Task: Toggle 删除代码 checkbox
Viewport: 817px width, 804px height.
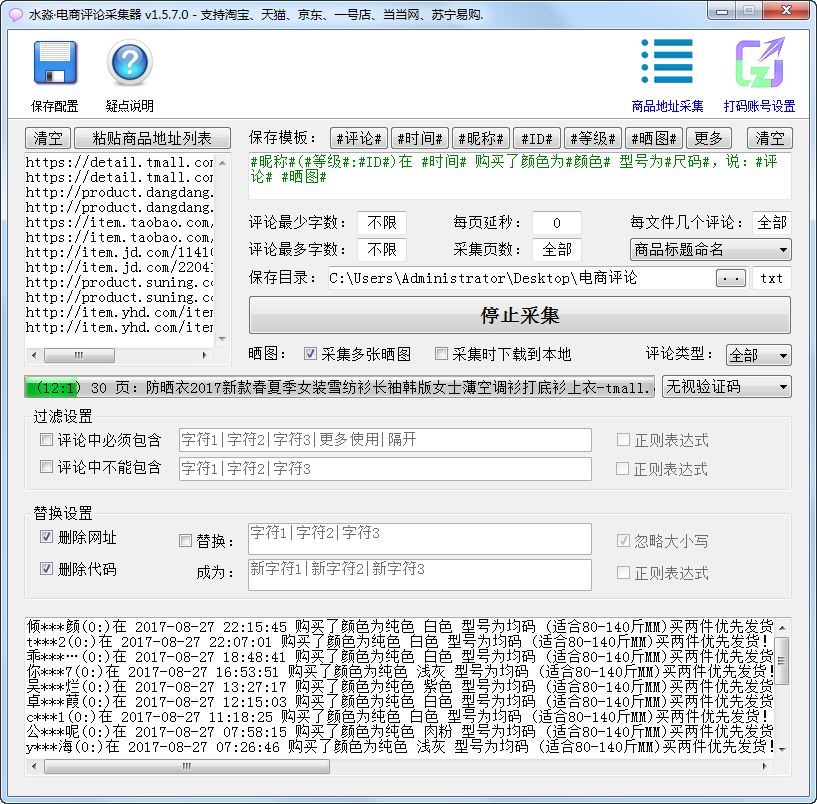Action: pyautogui.click(x=46, y=568)
